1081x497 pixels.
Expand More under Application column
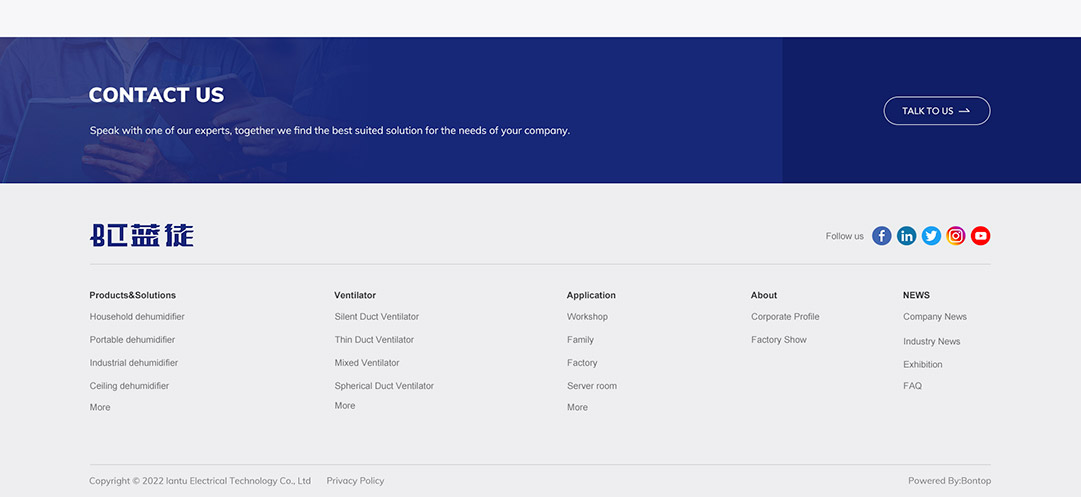pos(577,408)
